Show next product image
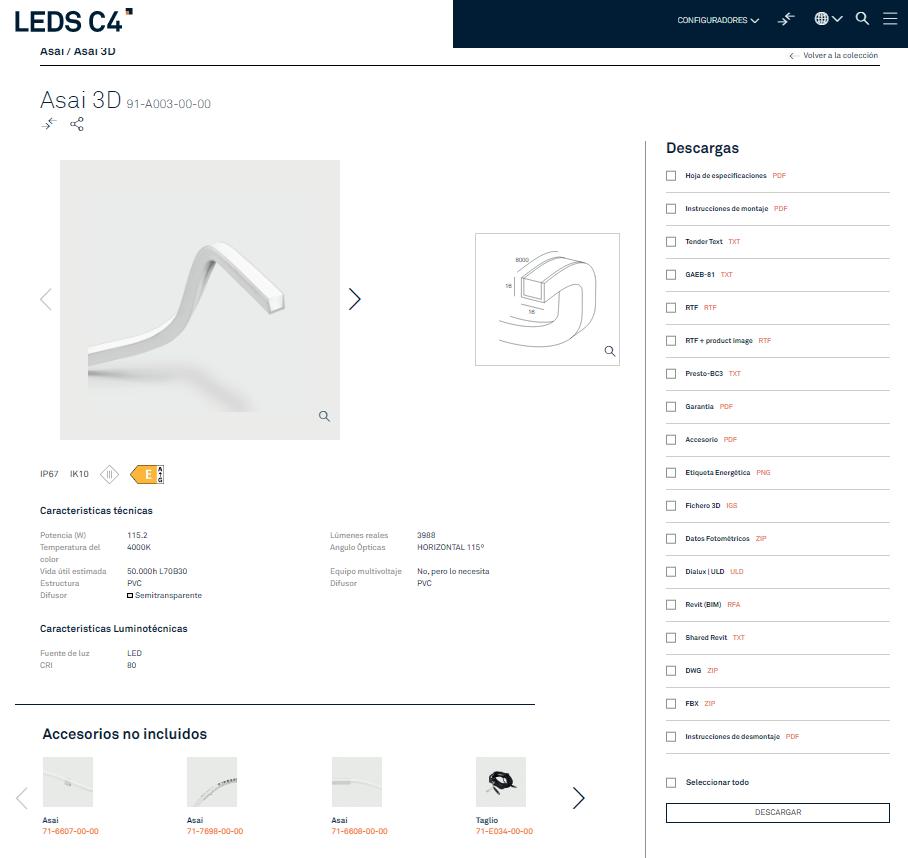Image resolution: width=908 pixels, height=858 pixels. (x=354, y=299)
